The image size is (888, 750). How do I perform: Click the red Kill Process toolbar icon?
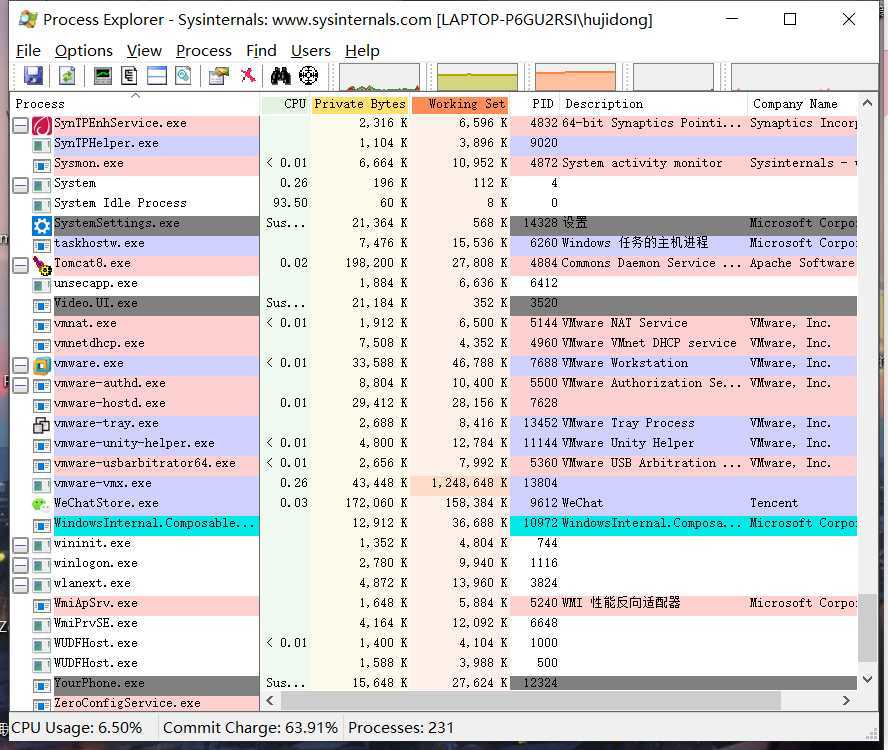[x=248, y=75]
